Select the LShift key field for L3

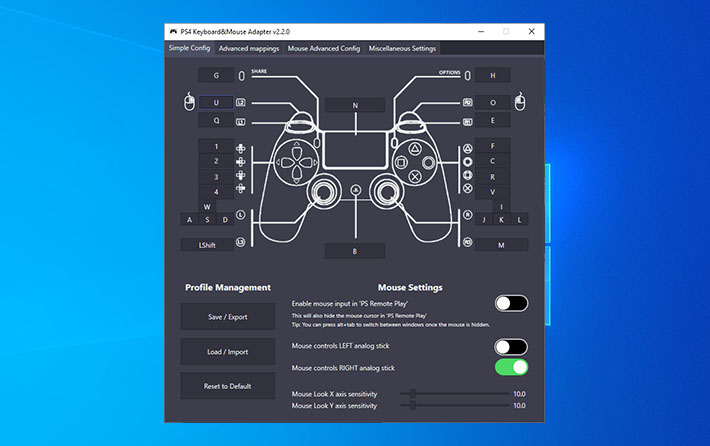point(207,245)
